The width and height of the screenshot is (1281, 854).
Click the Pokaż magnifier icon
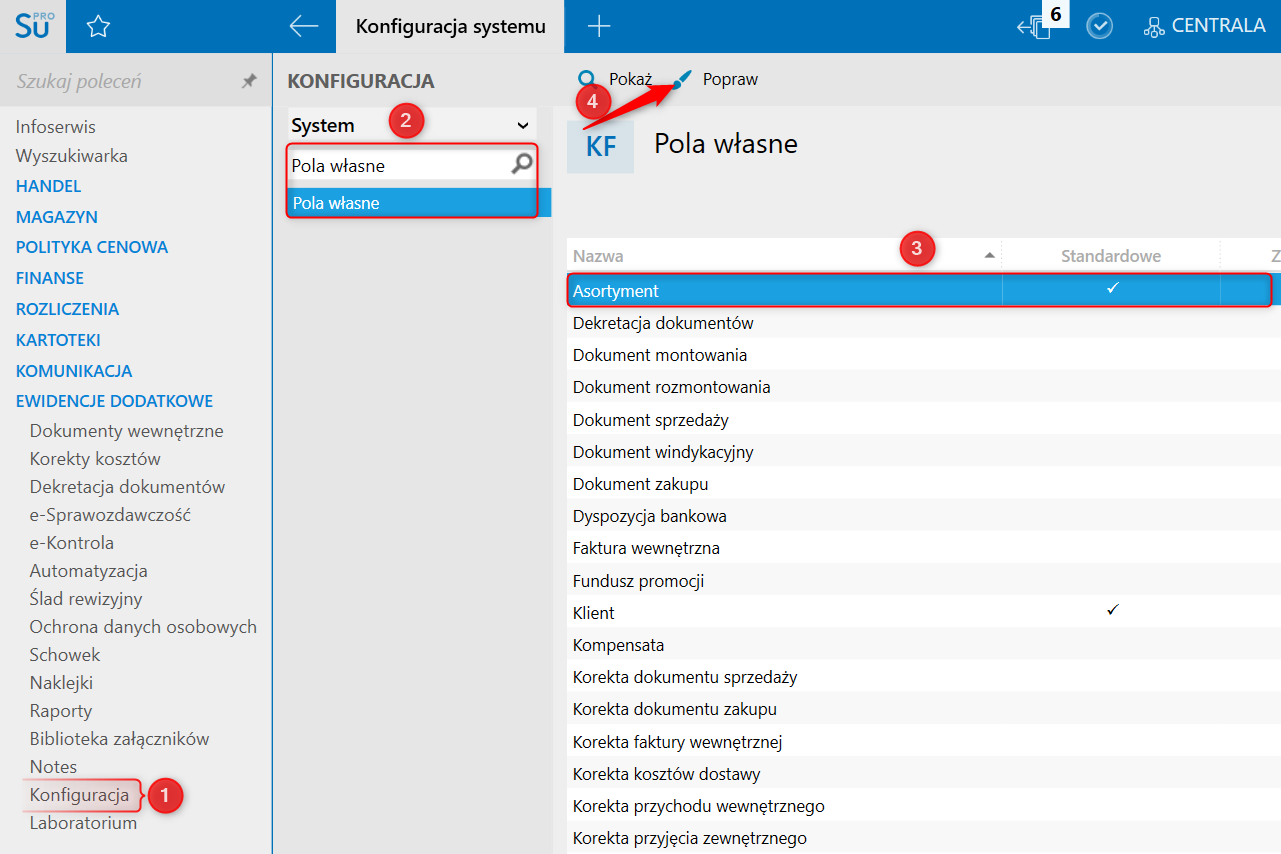tap(588, 80)
